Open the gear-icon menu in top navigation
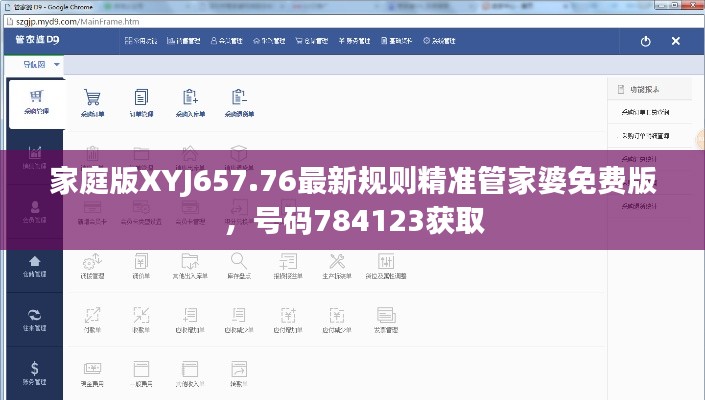Viewport: 705px width, 400px height. click(442, 41)
